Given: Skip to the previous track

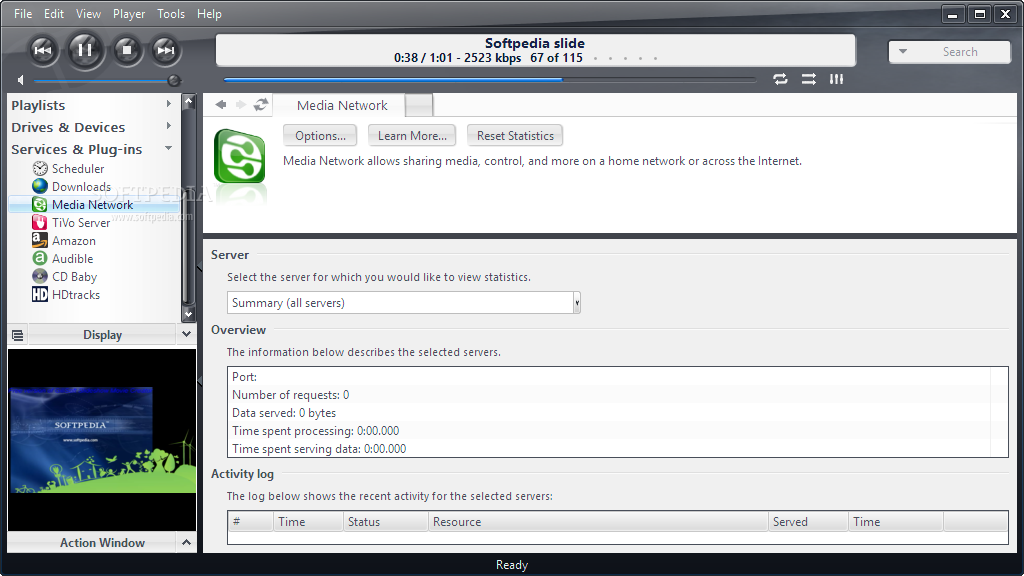Looking at the screenshot, I should click(x=43, y=50).
